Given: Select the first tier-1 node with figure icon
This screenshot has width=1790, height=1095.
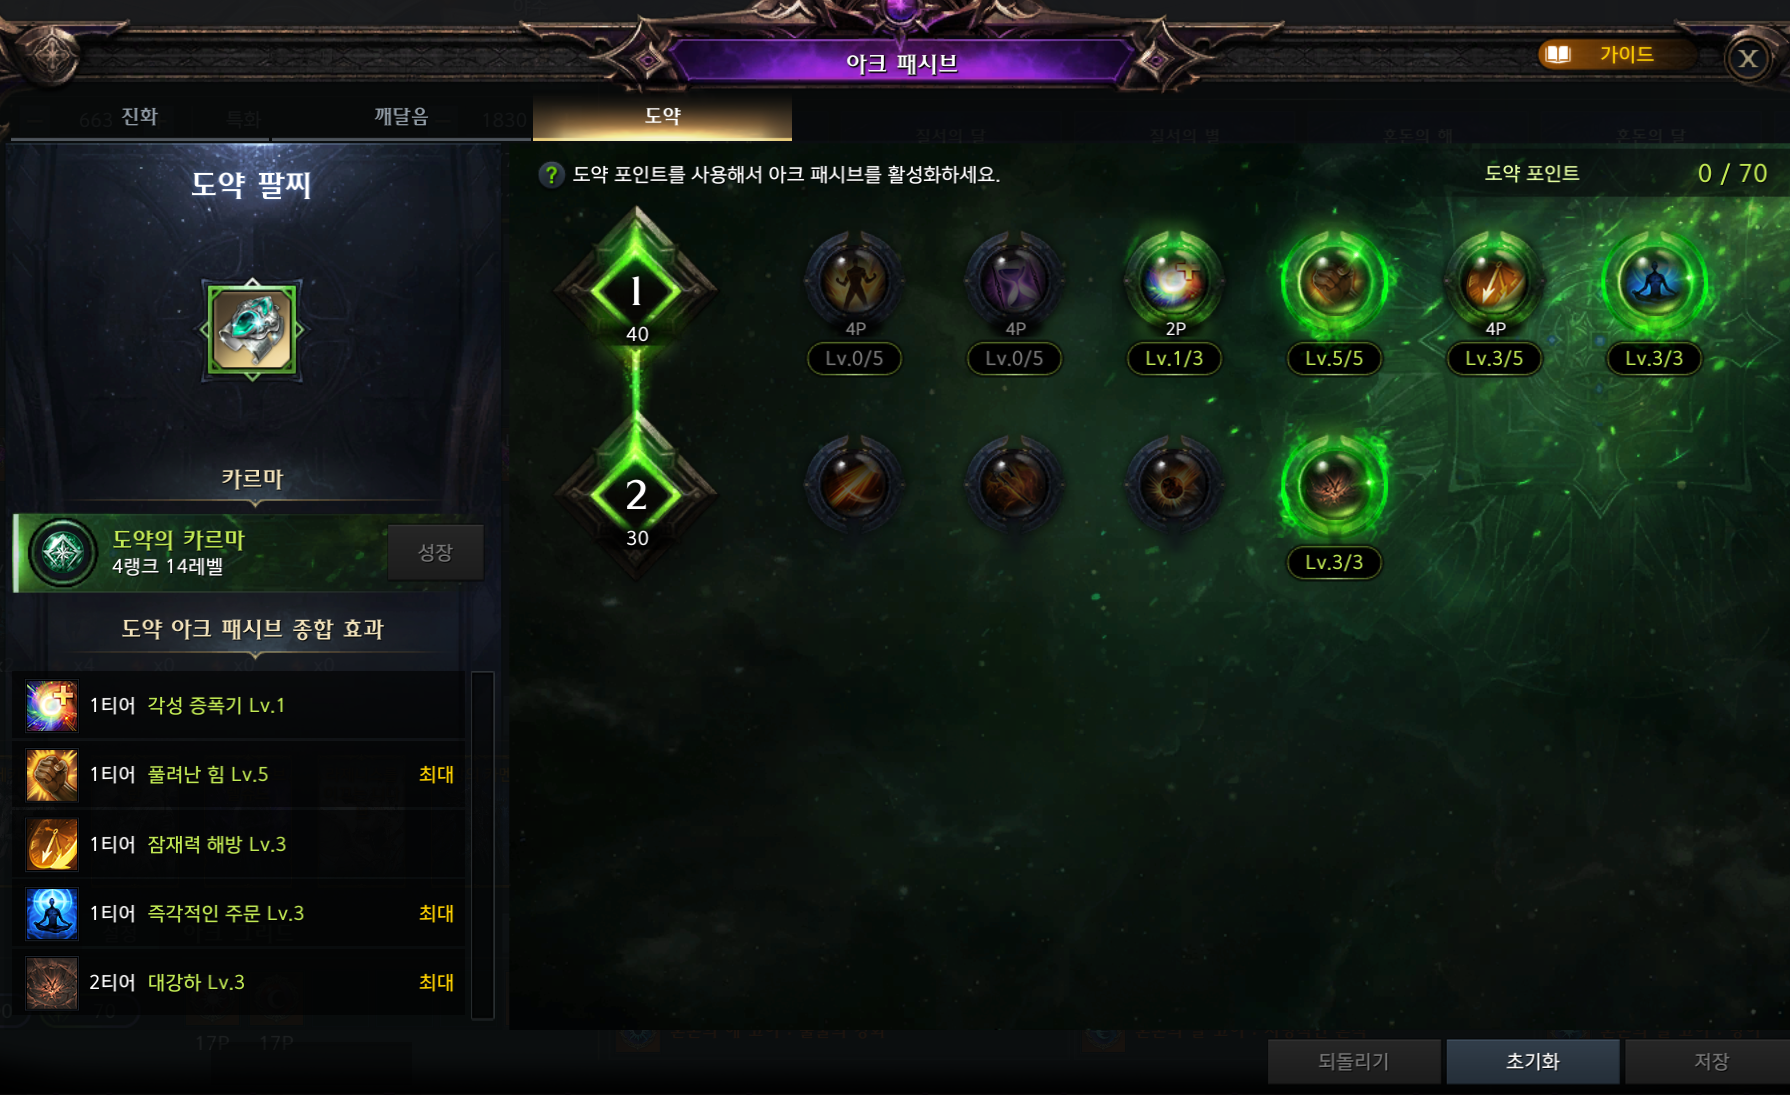Looking at the screenshot, I should click(x=854, y=283).
